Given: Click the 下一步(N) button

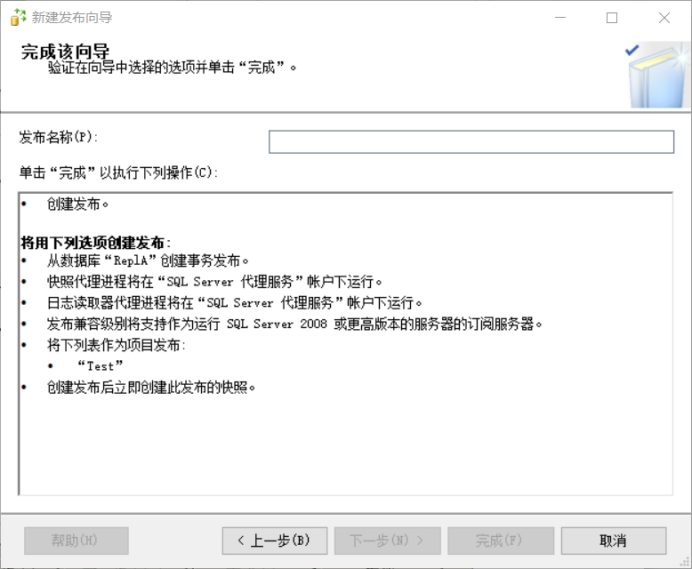Looking at the screenshot, I should (387, 541).
